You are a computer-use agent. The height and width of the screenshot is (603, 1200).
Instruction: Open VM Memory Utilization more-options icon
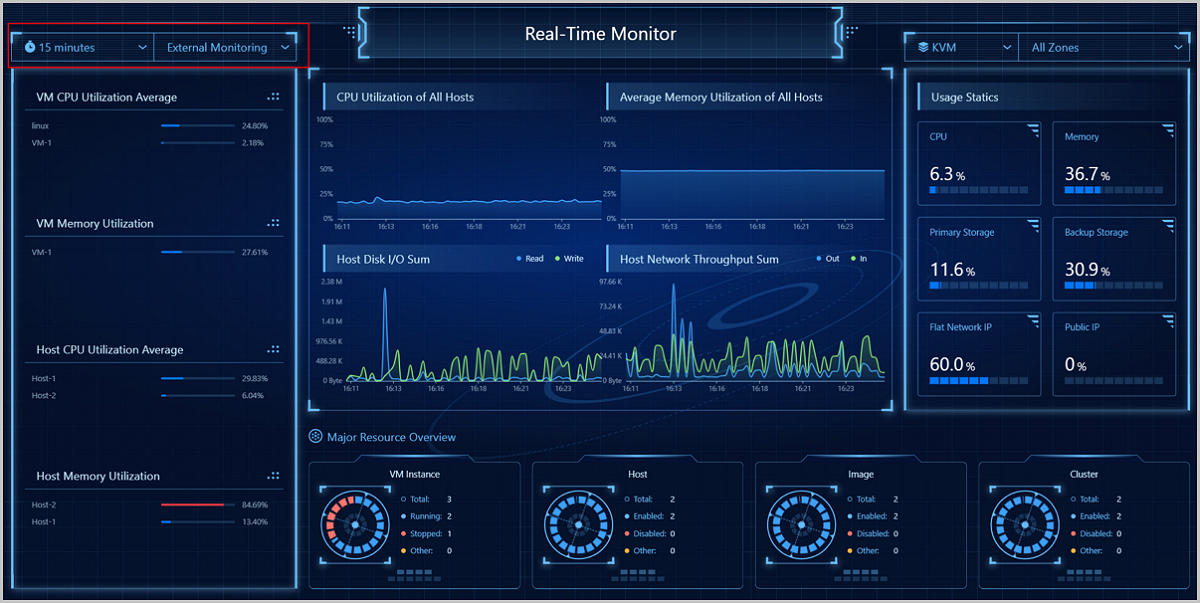273,223
